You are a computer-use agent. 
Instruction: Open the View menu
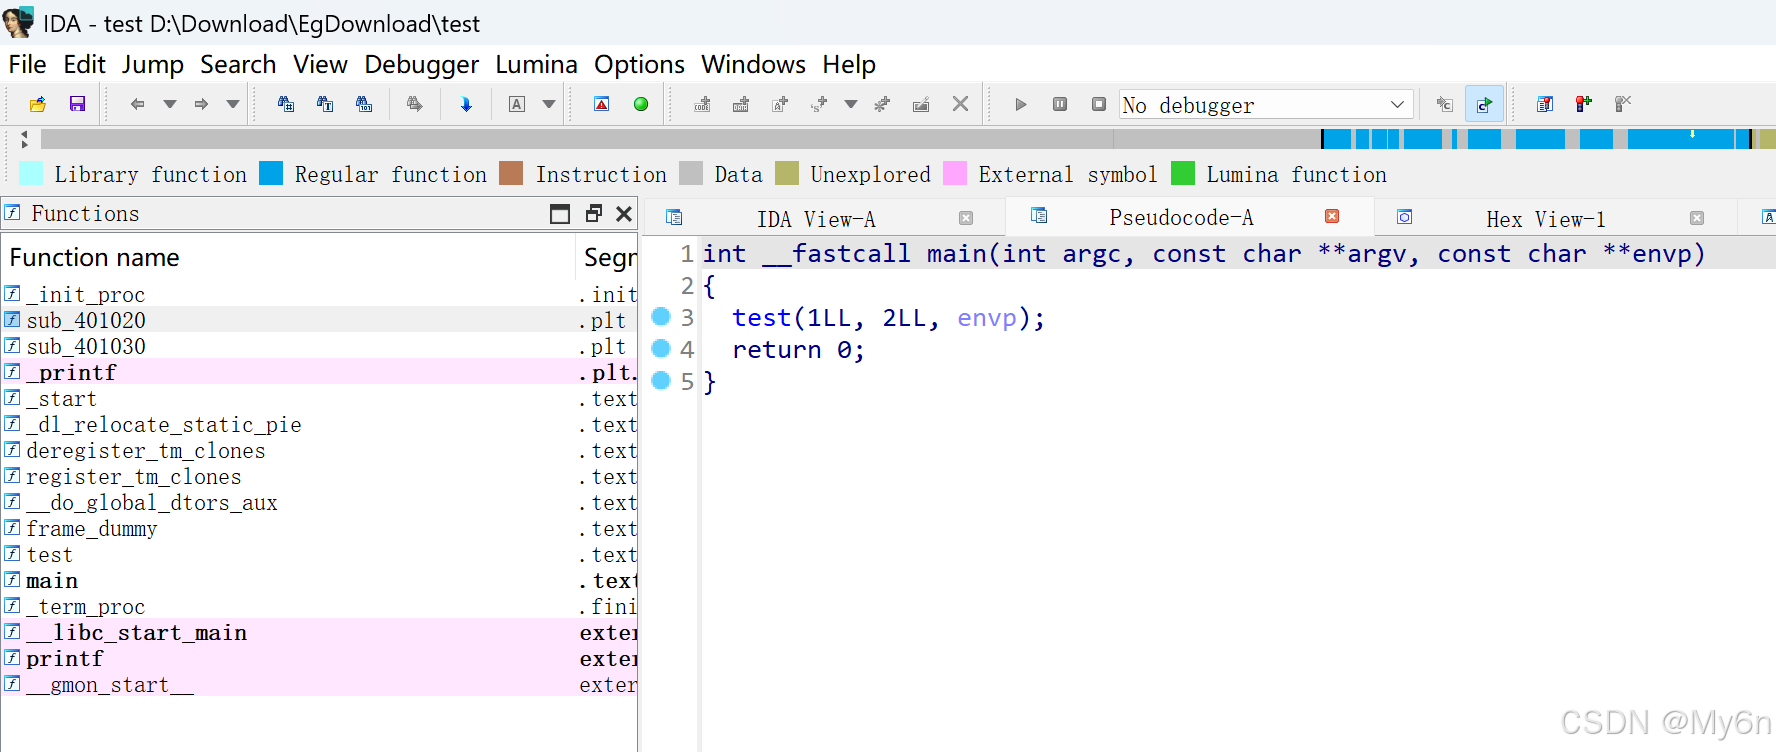coord(320,65)
